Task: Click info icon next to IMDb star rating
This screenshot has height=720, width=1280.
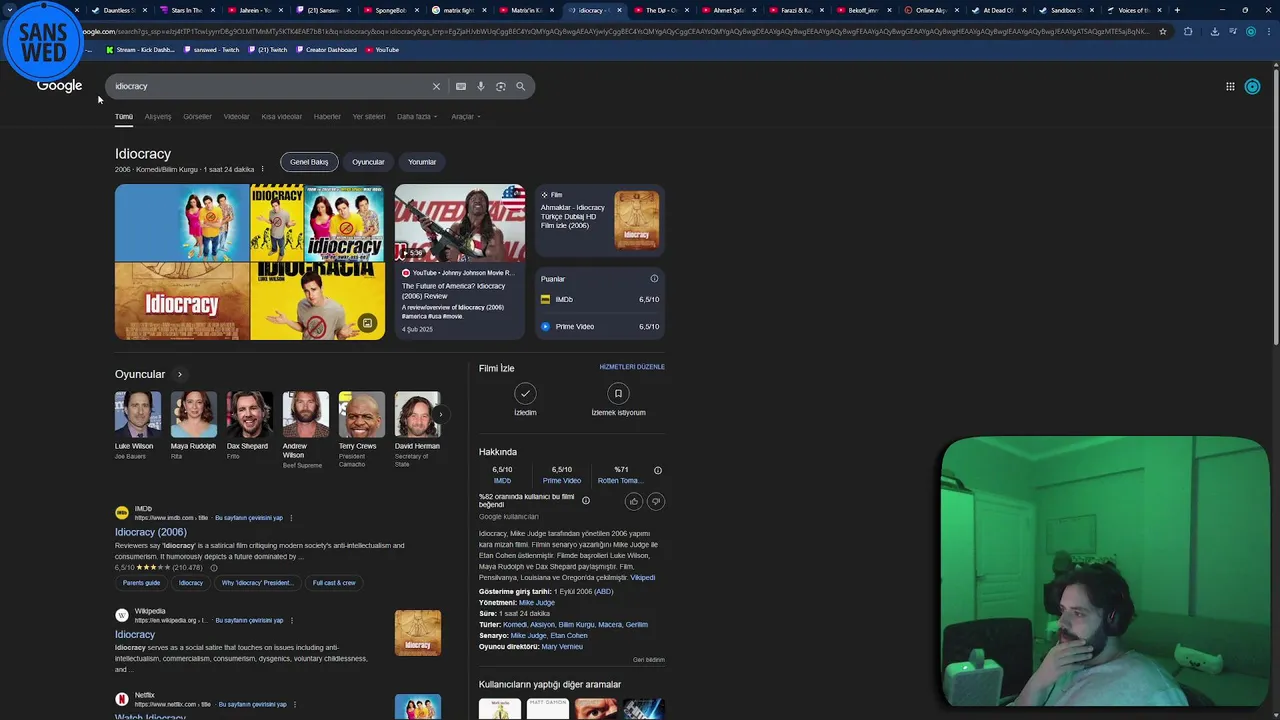Action: 213,568
